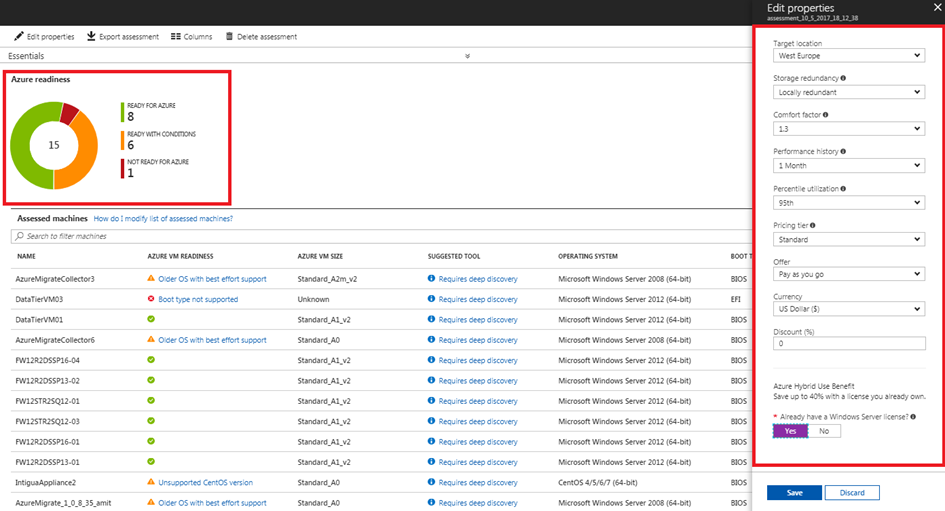Screen dimensions: 945x511
Task: Open 'Unsupported CentOS version' link
Action: point(206,483)
